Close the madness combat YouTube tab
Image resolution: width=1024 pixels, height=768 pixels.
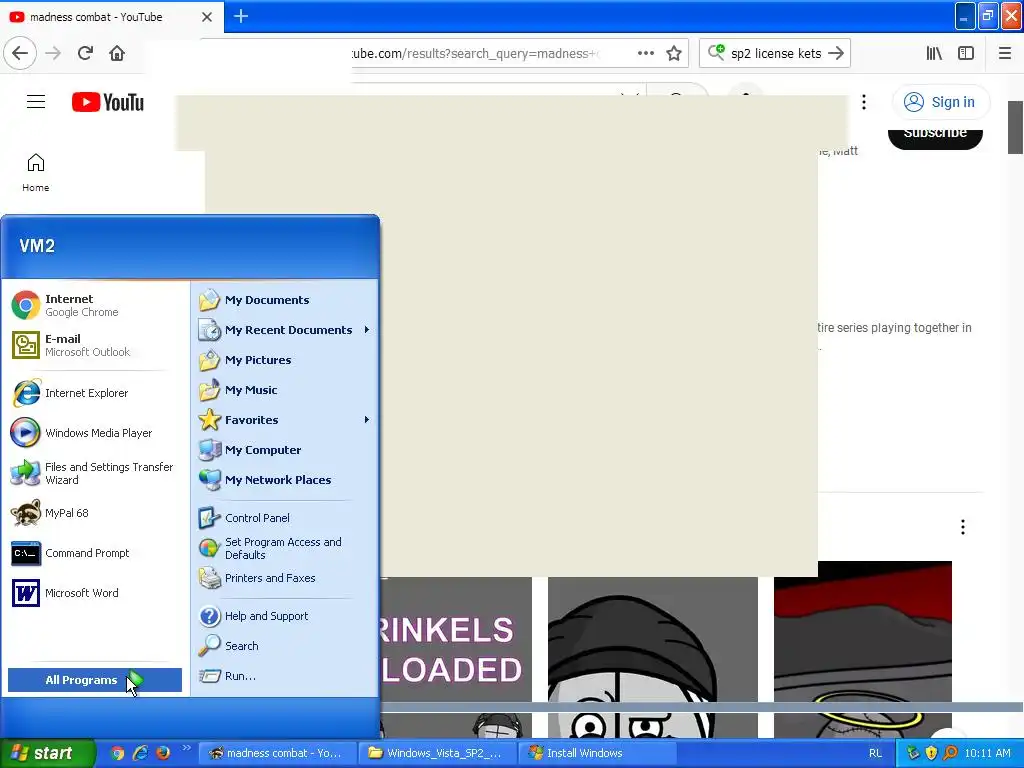click(x=207, y=17)
